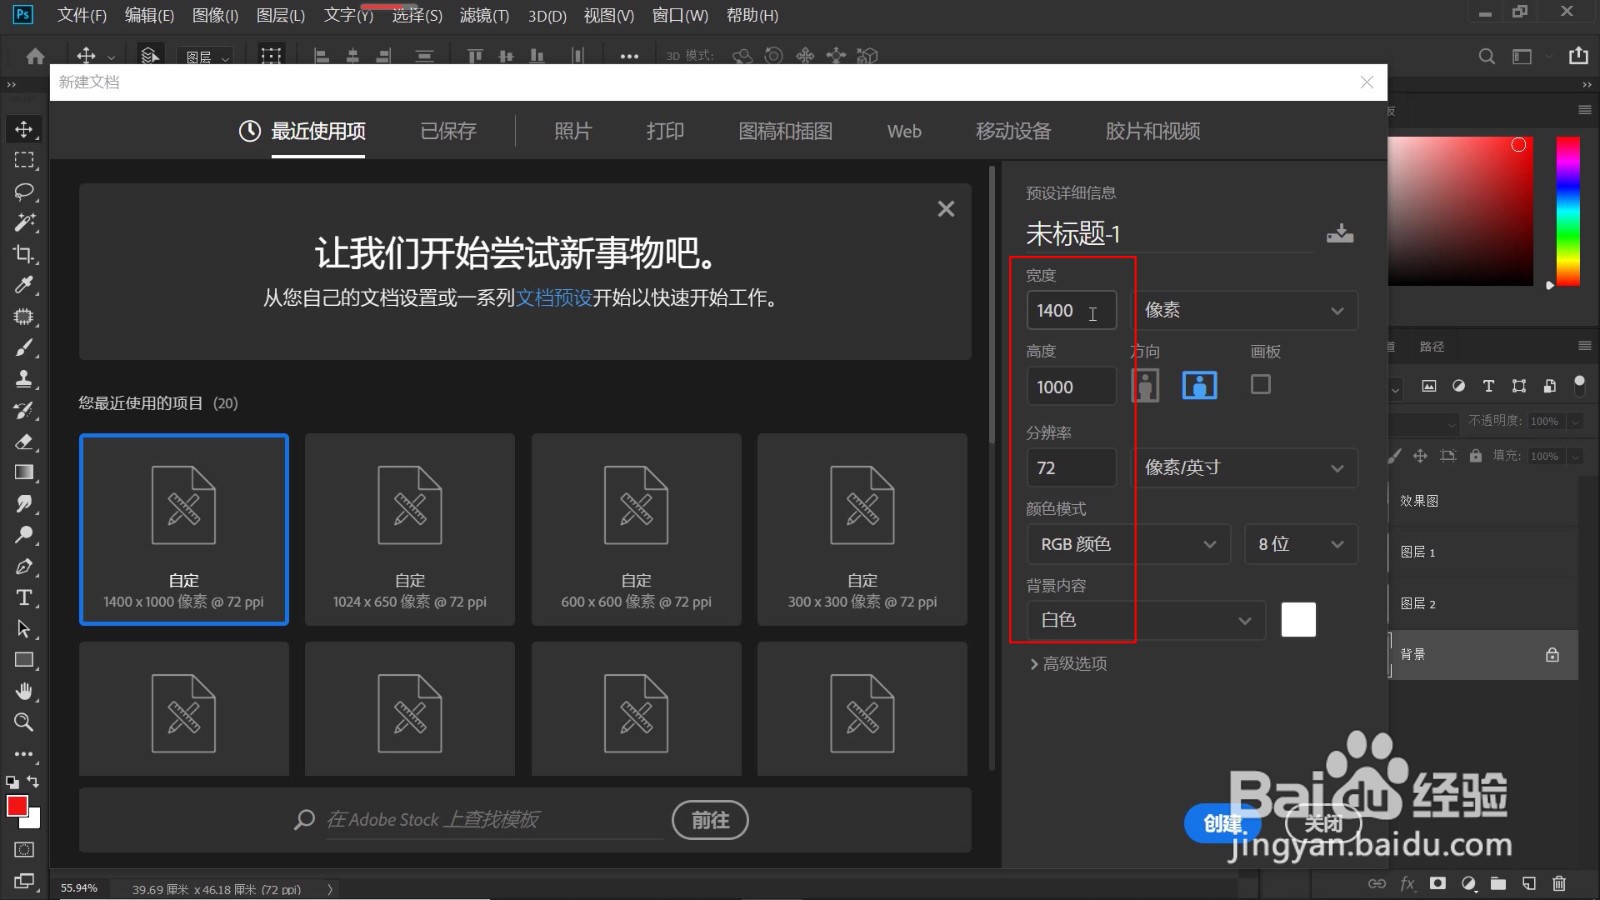
Task: Select the 1024 x 650 preset thumbnail
Action: [410, 530]
